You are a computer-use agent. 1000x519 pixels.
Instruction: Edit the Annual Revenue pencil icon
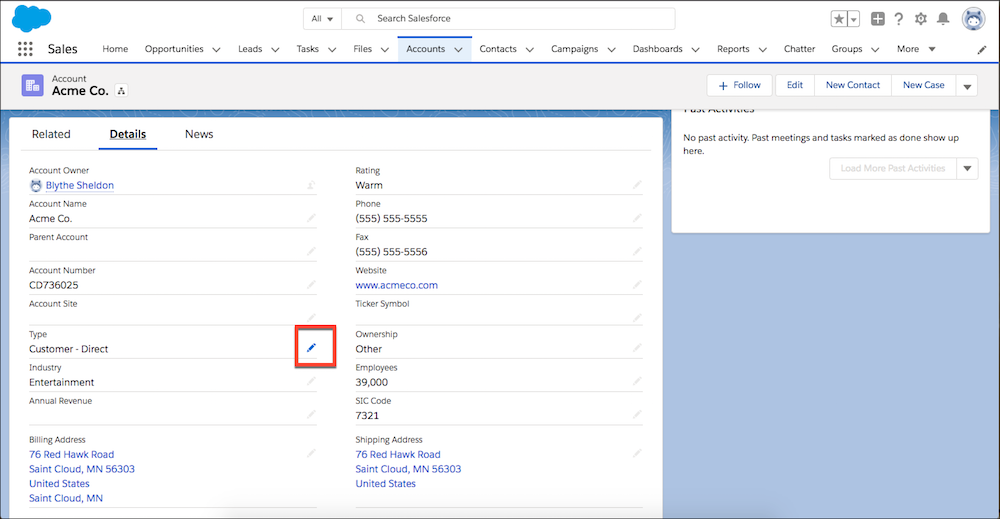[x=311, y=414]
